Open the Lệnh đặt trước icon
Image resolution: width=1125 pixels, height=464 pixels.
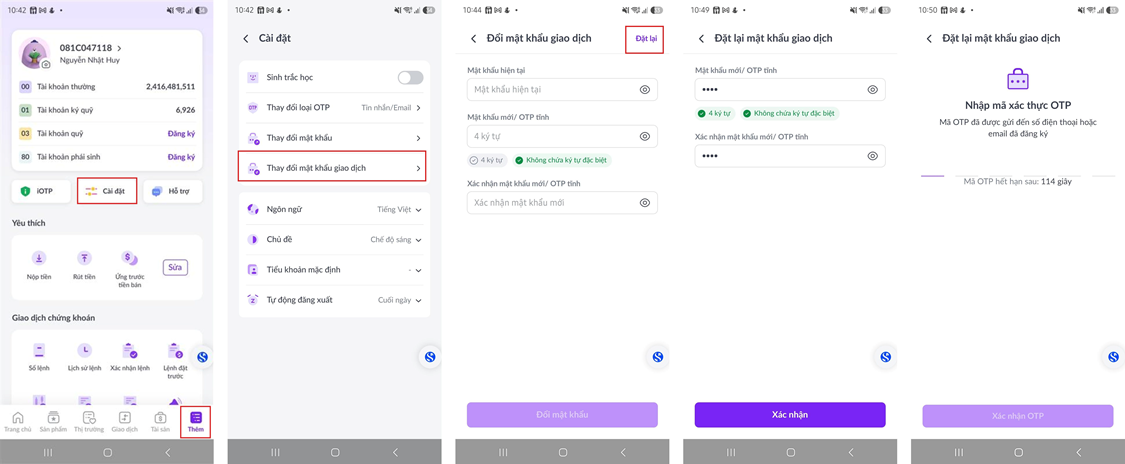click(174, 351)
